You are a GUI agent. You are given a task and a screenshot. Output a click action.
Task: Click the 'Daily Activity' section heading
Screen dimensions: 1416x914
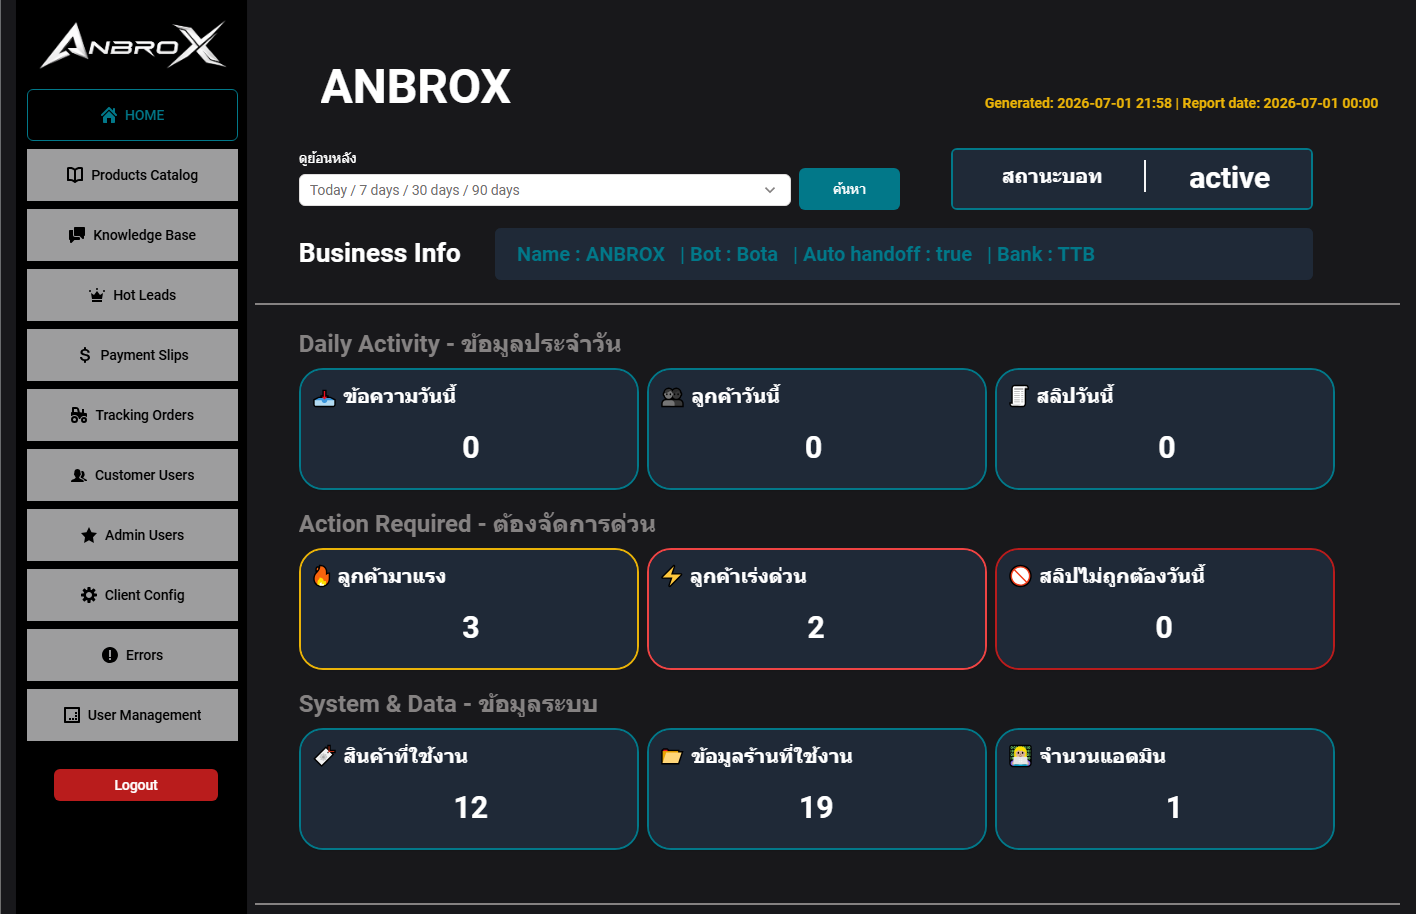point(460,344)
